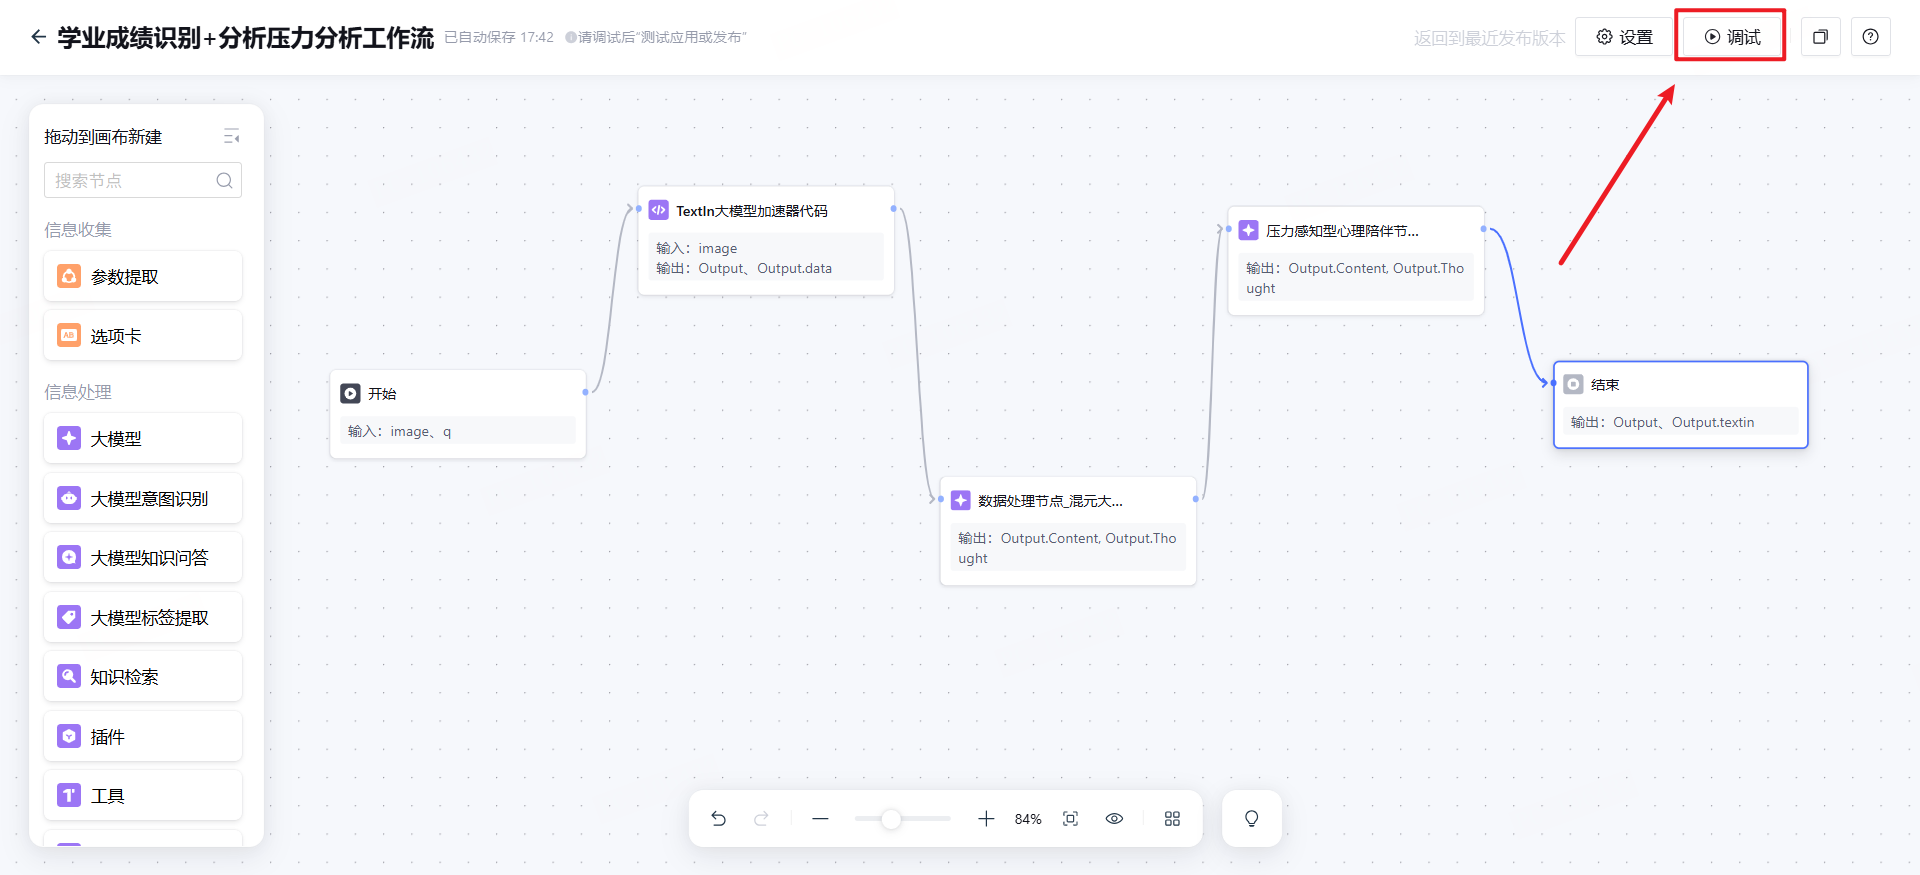Image resolution: width=1920 pixels, height=875 pixels.
Task: Select the 数据处理节点_混元大... node title
Action: 1050,501
